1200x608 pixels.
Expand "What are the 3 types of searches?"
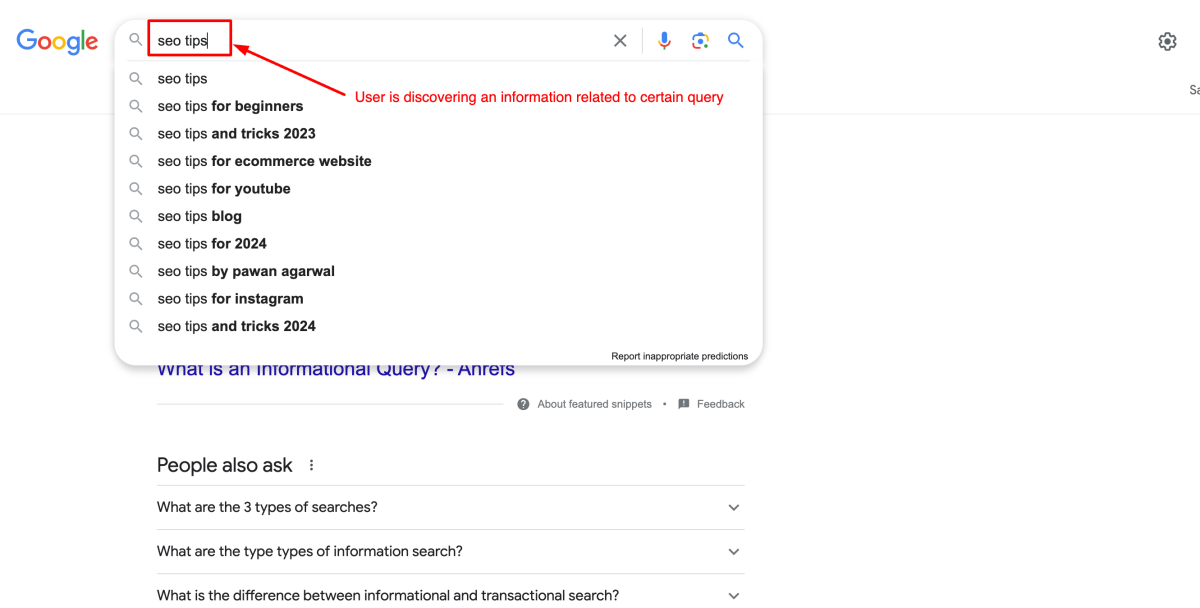[733, 508]
